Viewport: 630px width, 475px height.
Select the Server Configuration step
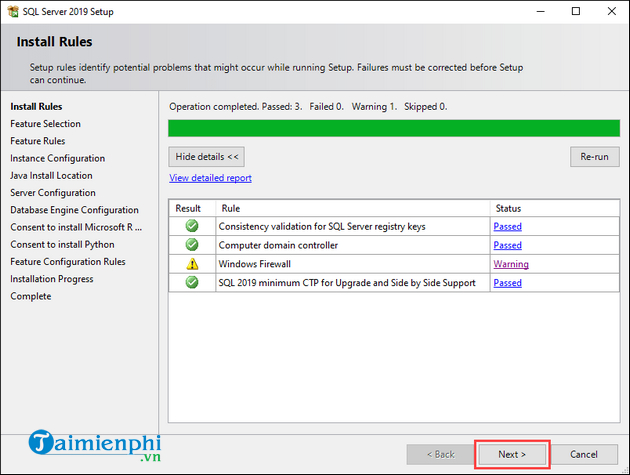tap(53, 193)
